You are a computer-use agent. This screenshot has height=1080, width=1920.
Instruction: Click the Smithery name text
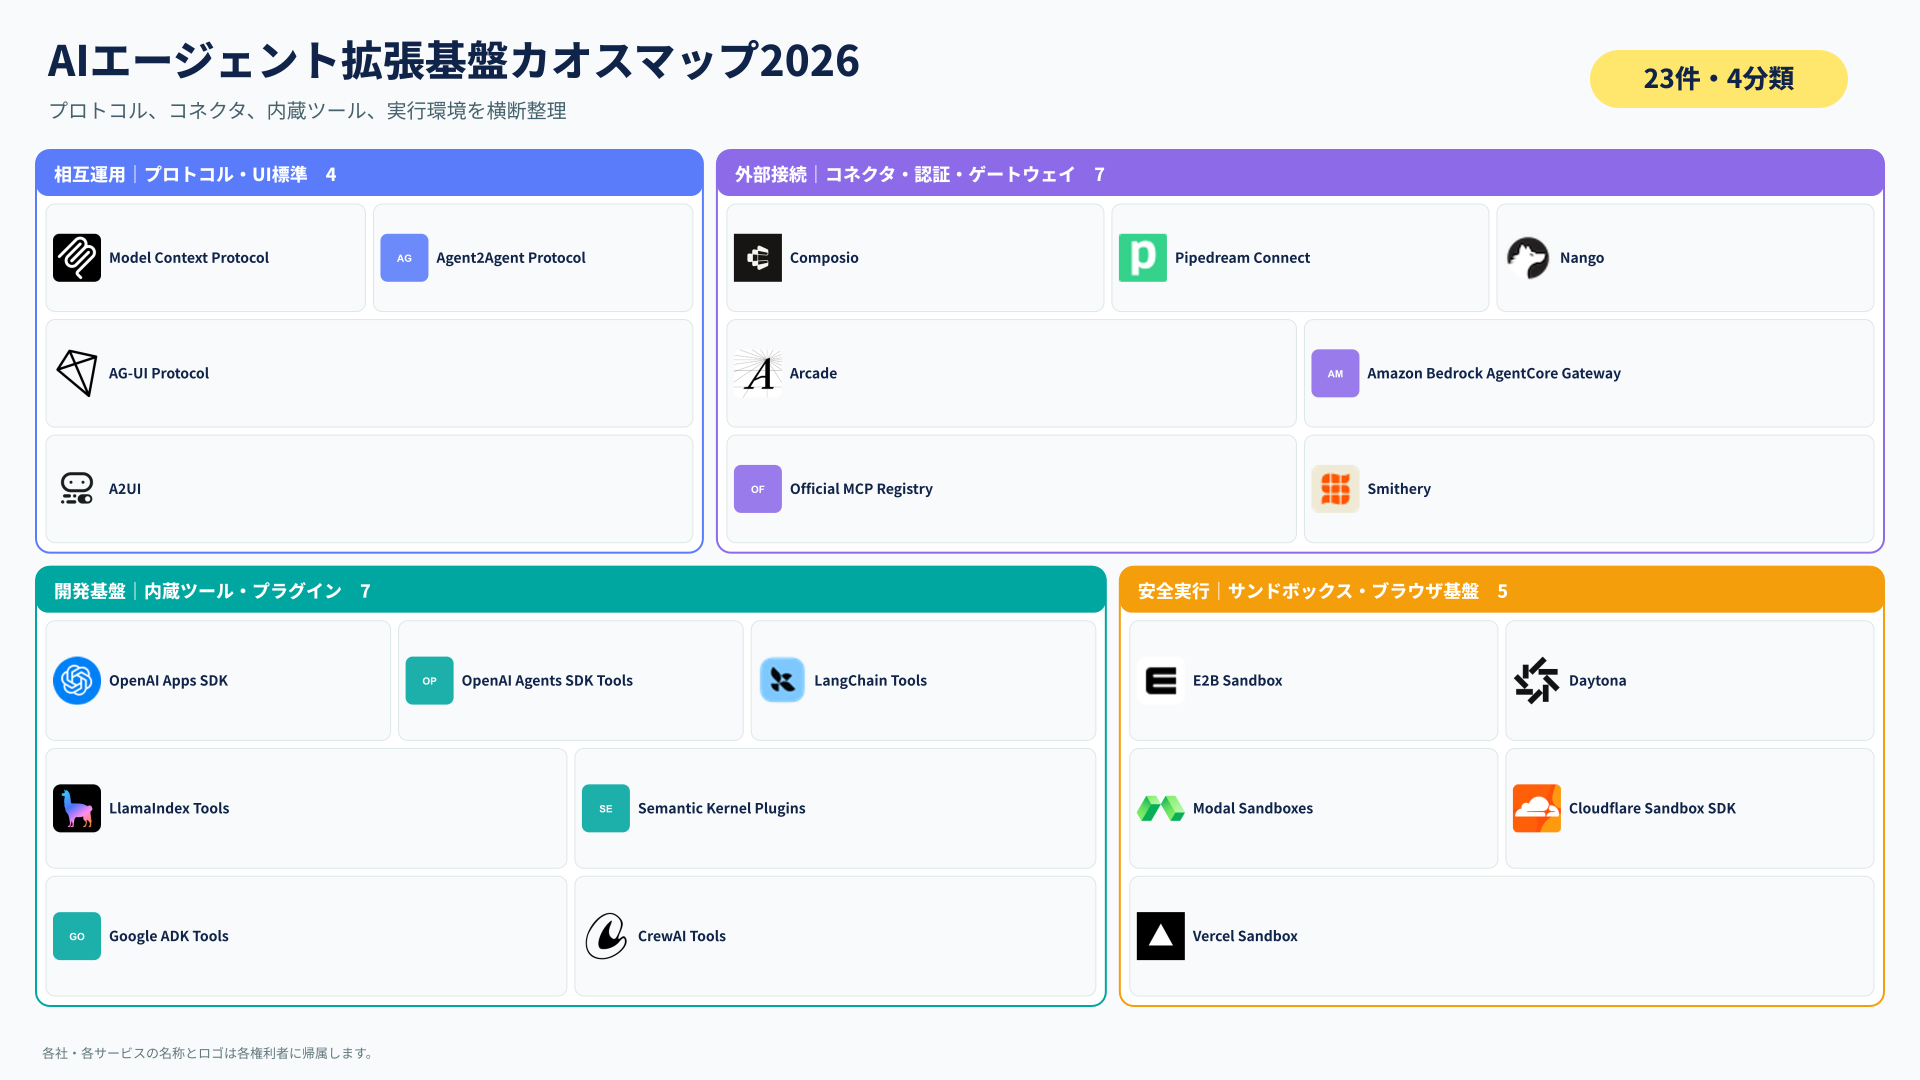[1399, 489]
